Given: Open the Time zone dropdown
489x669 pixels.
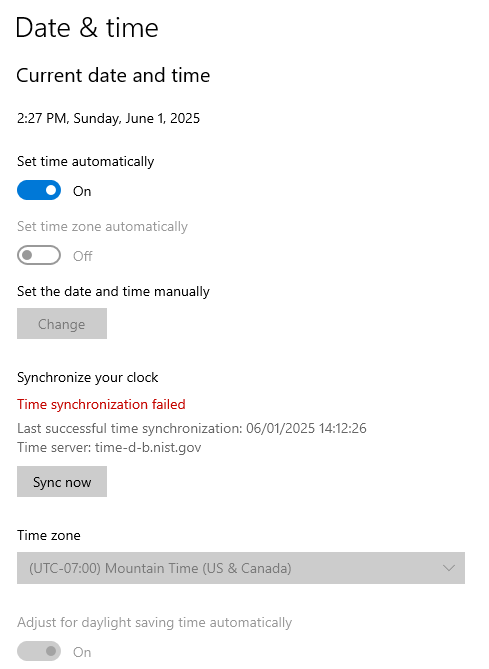Looking at the screenshot, I should pyautogui.click(x=241, y=568).
